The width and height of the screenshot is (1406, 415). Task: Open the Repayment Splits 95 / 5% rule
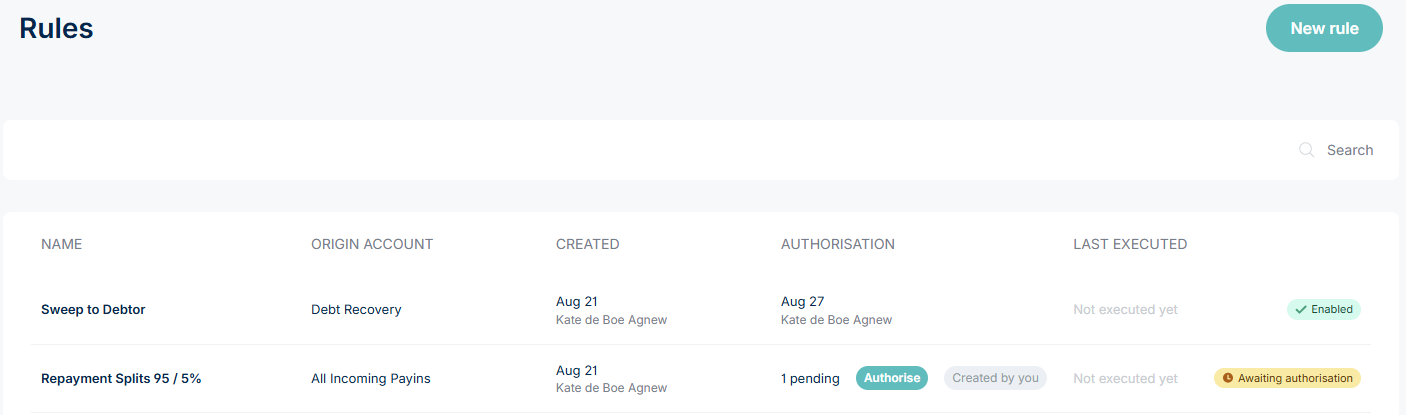point(121,379)
